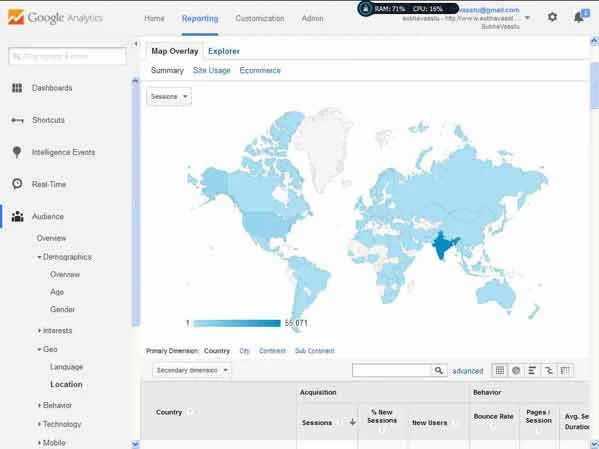This screenshot has height=449, width=599.
Task: Select the Map Overlay tab
Action: 175,51
